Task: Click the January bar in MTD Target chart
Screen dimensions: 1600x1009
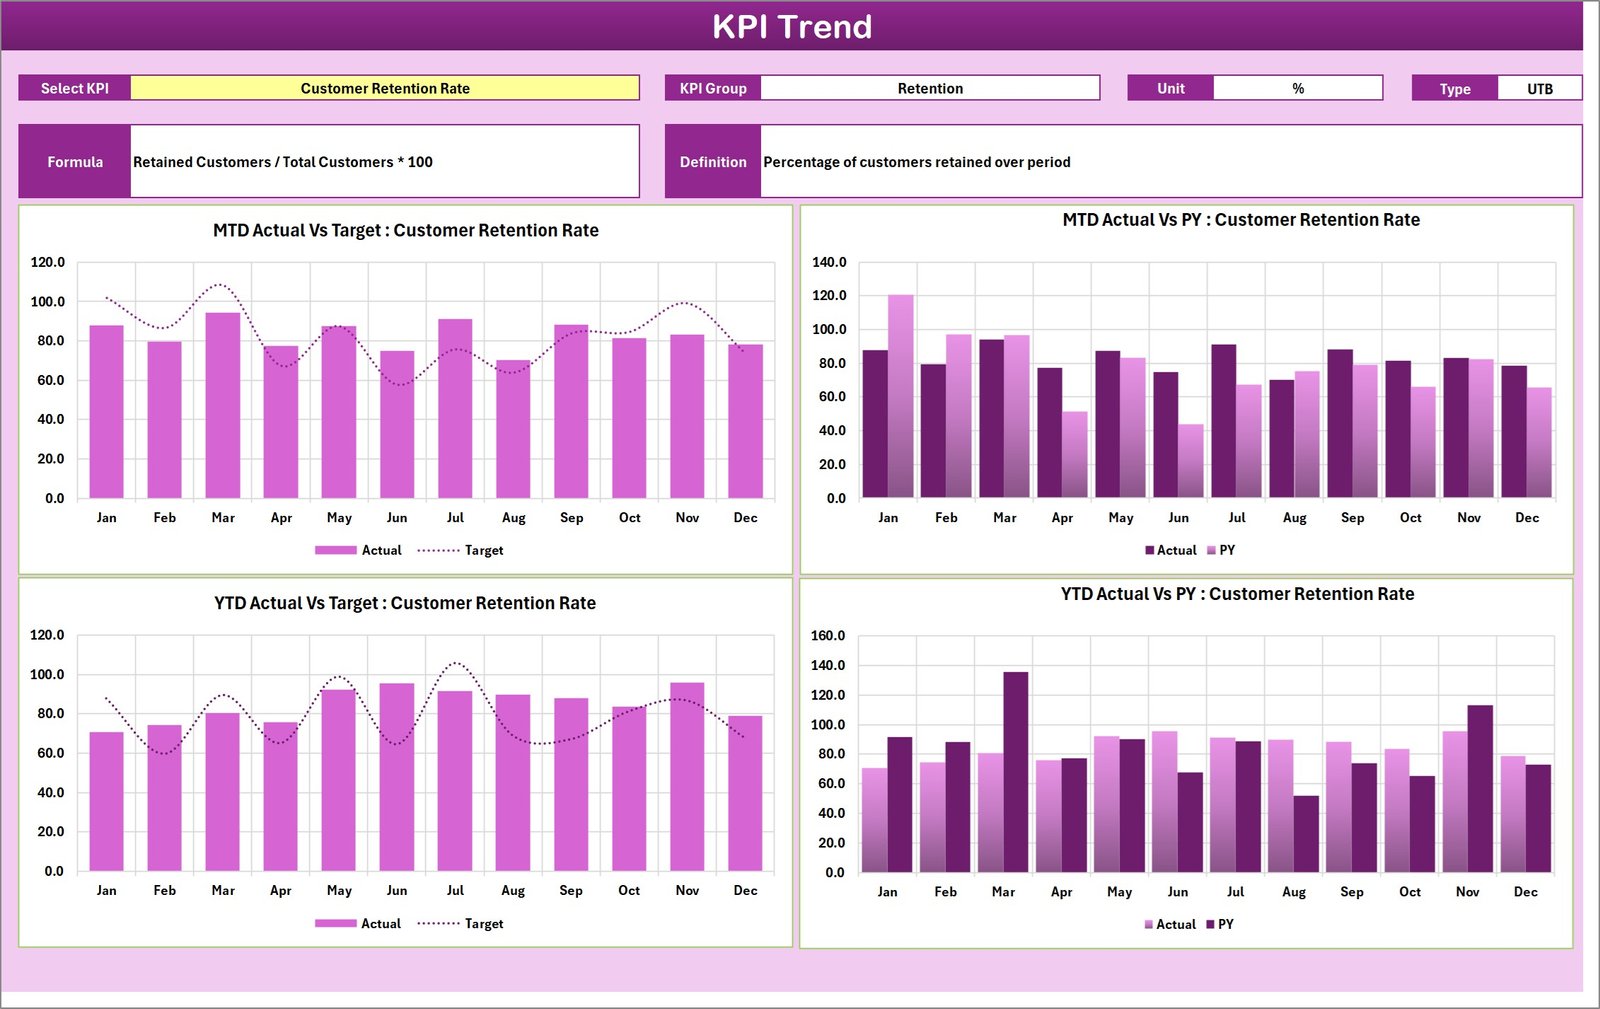Action: coord(106,410)
